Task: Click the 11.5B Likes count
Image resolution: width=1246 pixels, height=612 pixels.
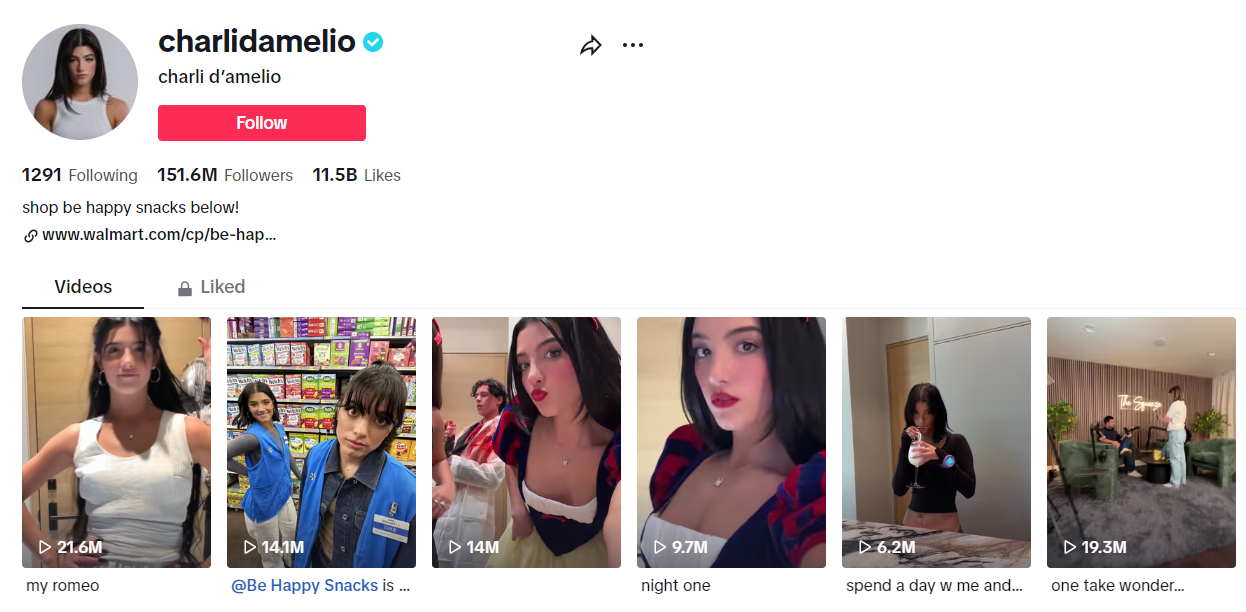Action: tap(357, 175)
